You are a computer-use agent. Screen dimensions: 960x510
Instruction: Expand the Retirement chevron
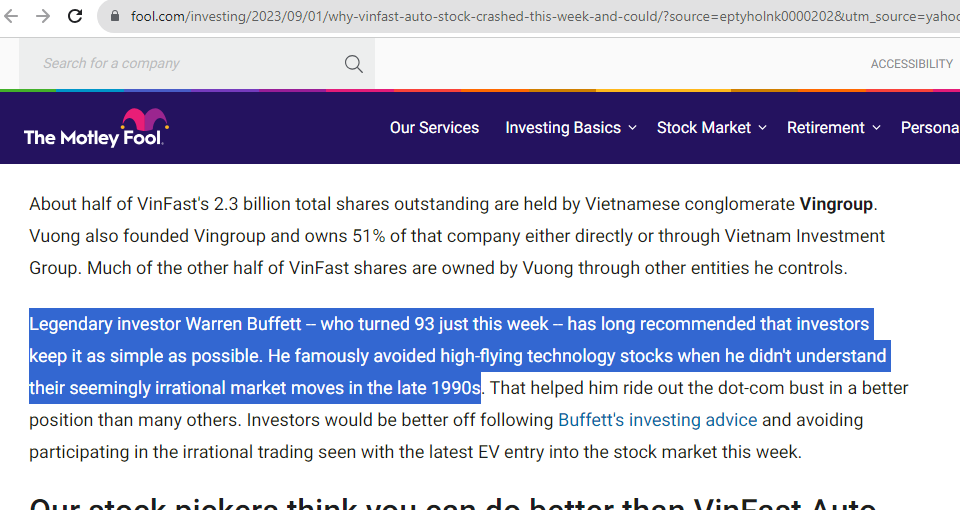(876, 128)
